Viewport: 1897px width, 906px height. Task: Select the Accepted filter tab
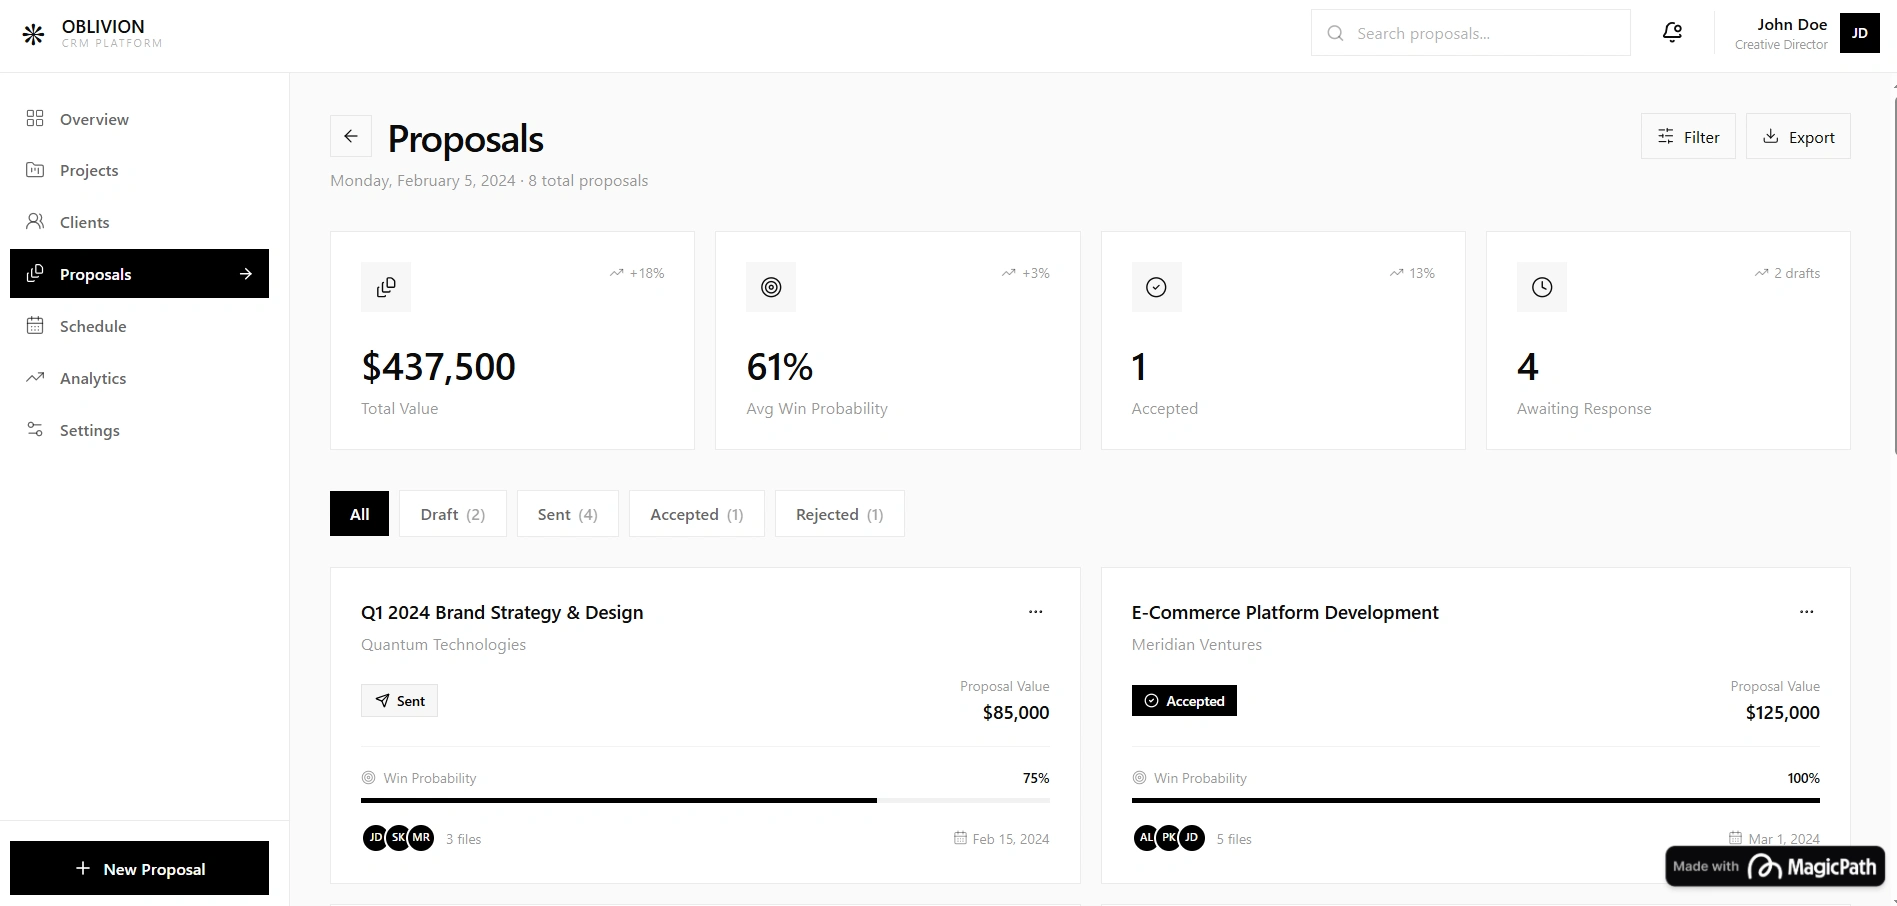(696, 513)
